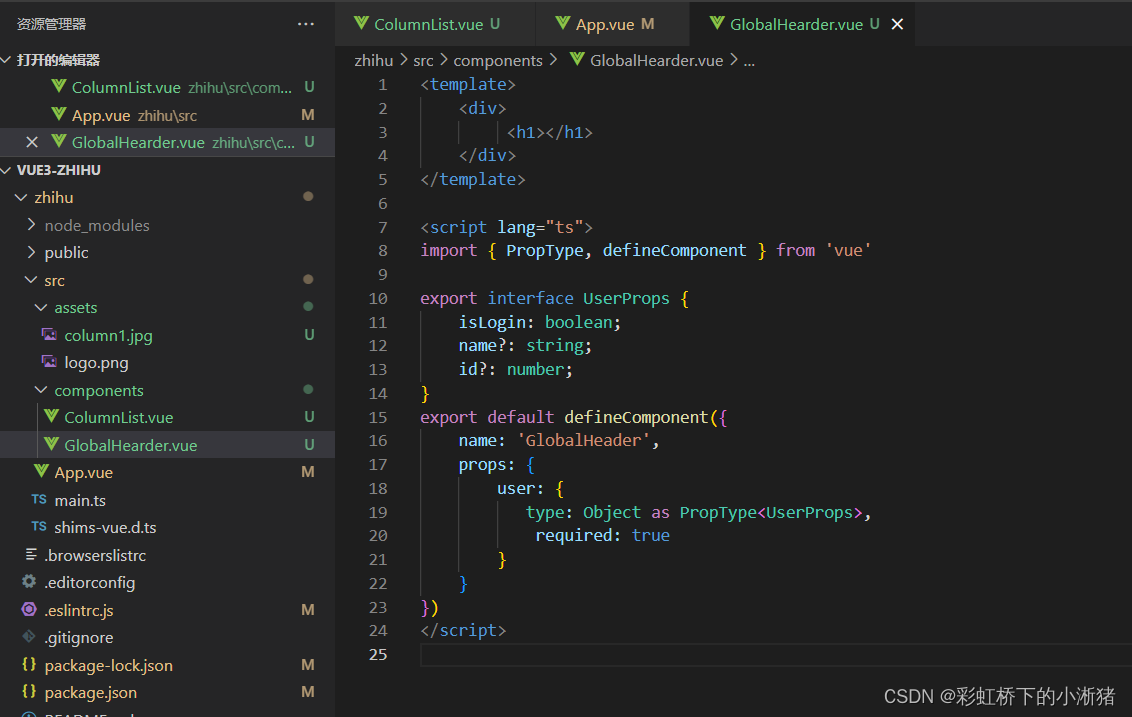
Task: Click TS icon beside shims-vue.d.ts
Action: (39, 527)
